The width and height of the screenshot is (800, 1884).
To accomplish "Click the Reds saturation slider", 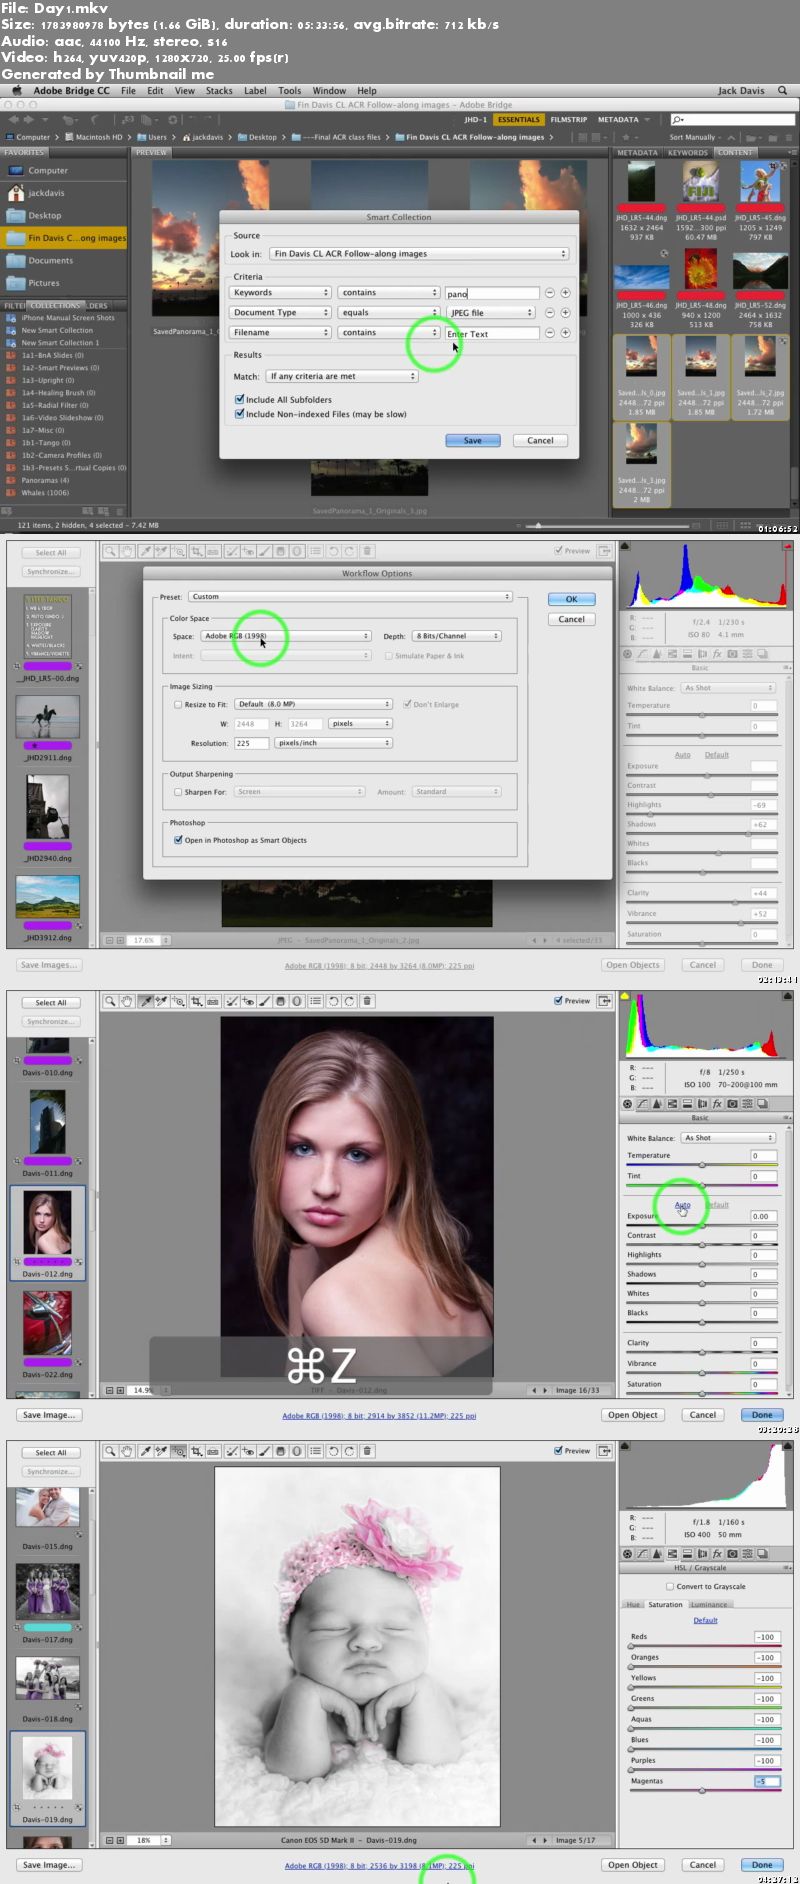I will click(x=704, y=1646).
